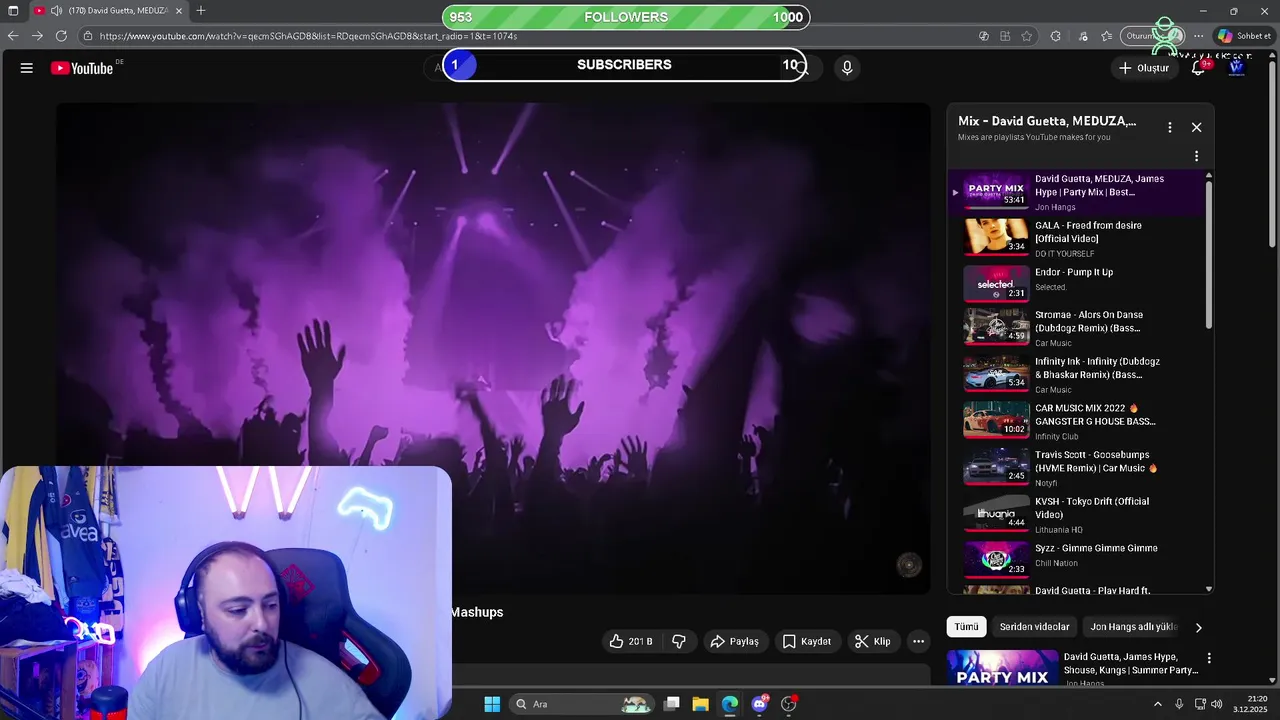The height and width of the screenshot is (720, 1280).
Task: Open Copilot Sohbet et button
Action: (x=1243, y=36)
